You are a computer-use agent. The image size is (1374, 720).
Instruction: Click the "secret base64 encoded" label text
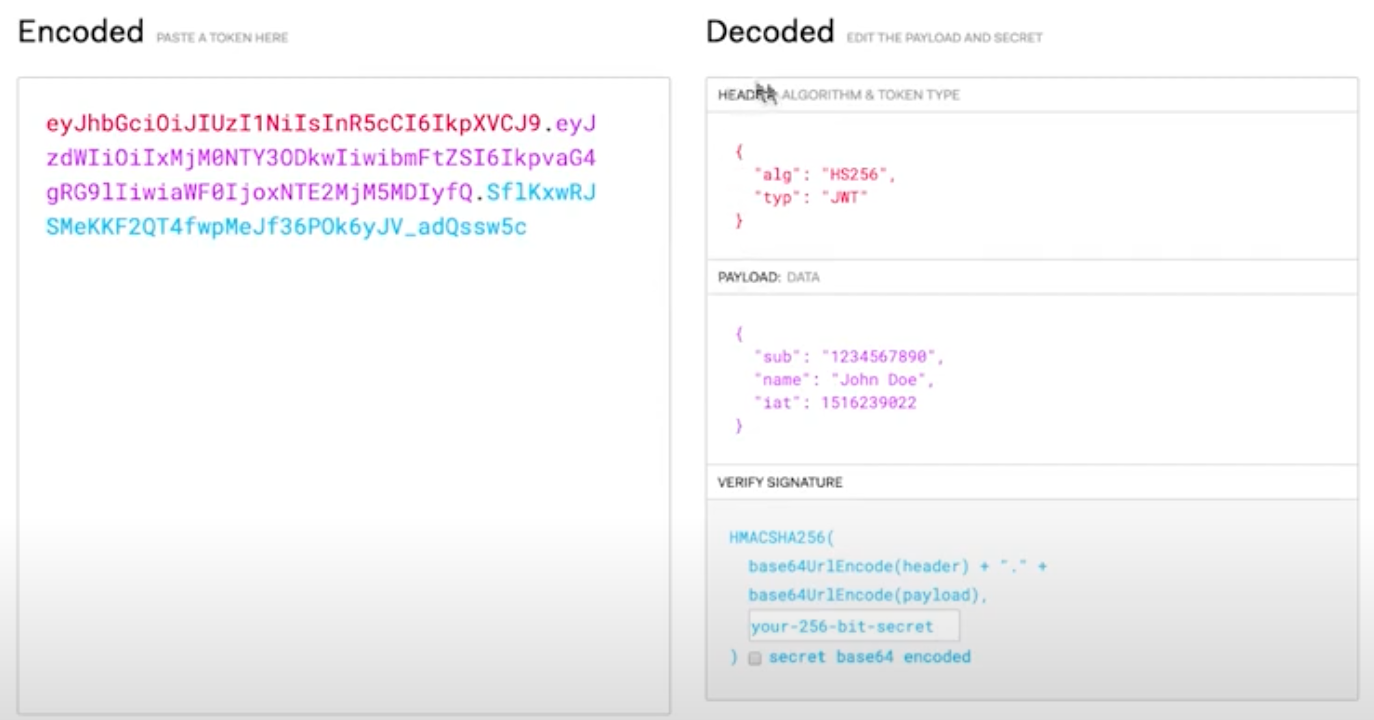point(869,657)
